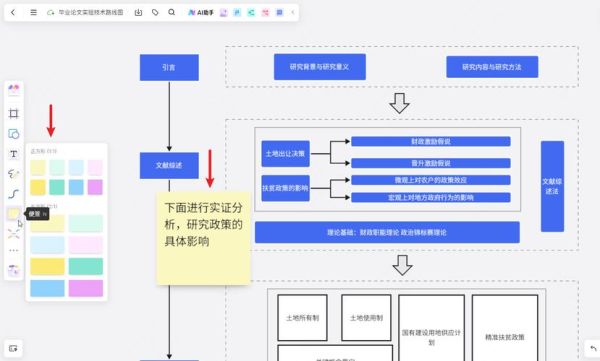
Task: Pick the light mint square sticky note
Action: (57, 168)
